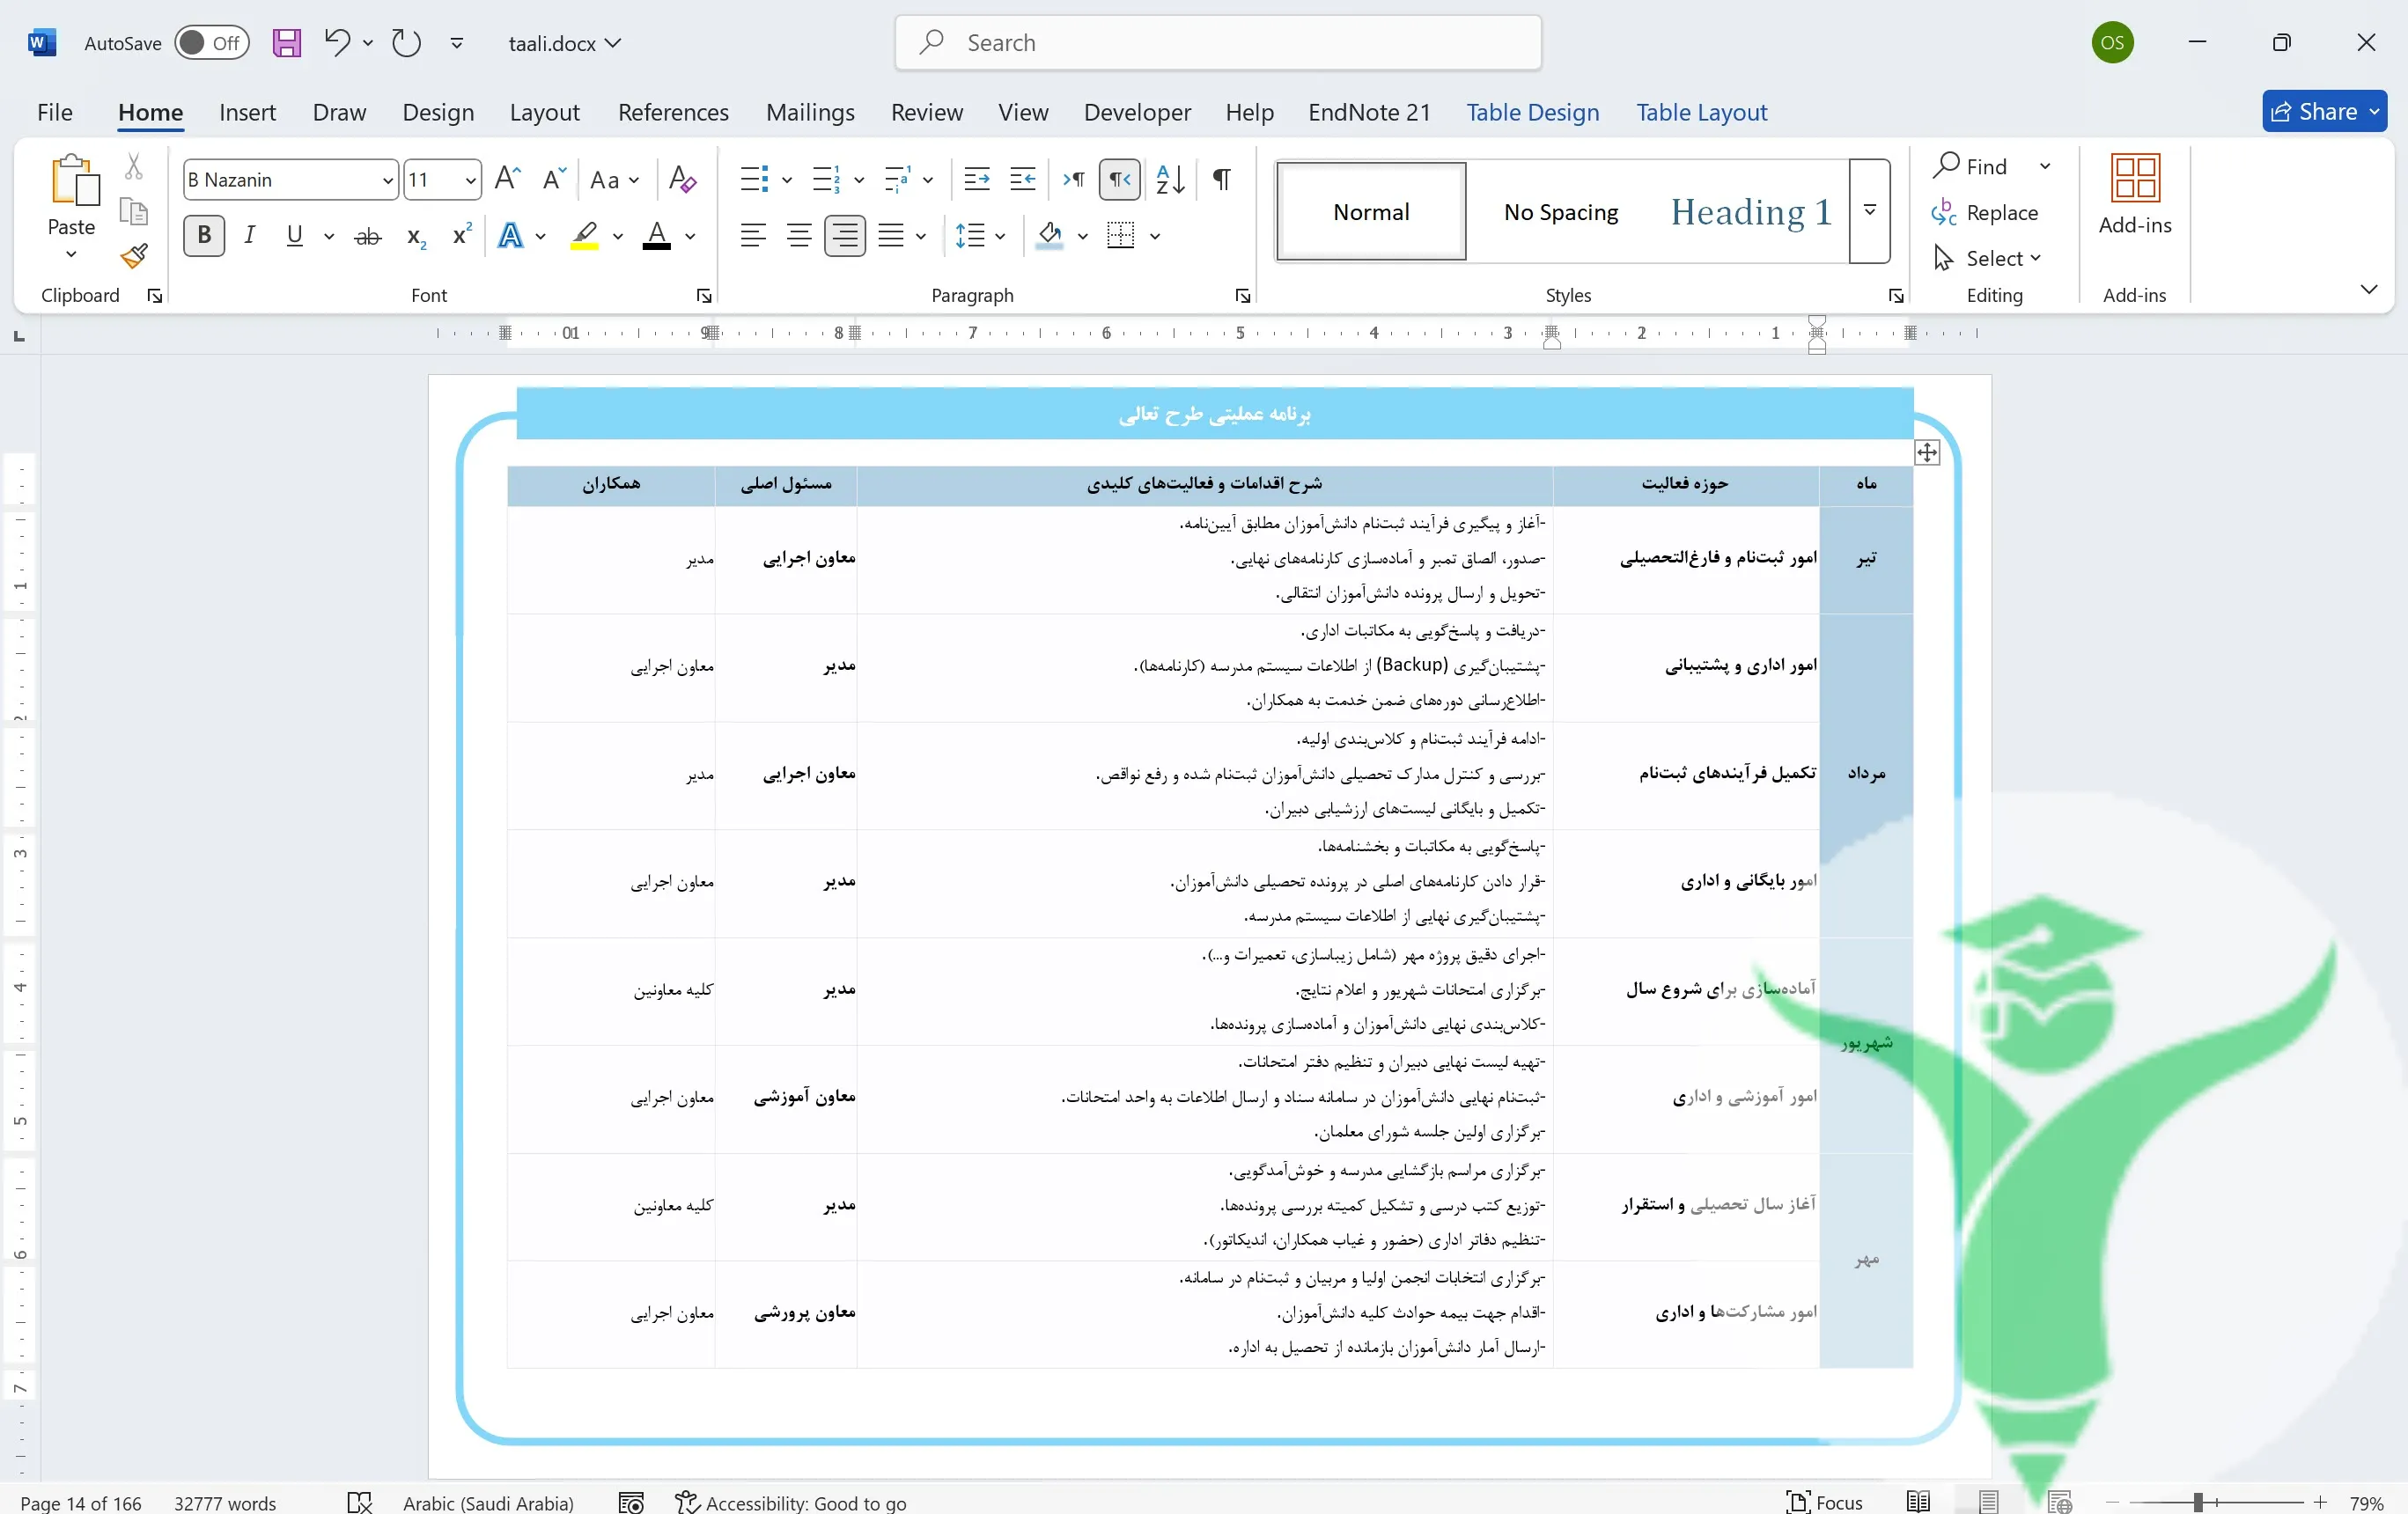Viewport: 2408px width, 1514px height.
Task: Switch to the References tab
Action: (673, 112)
